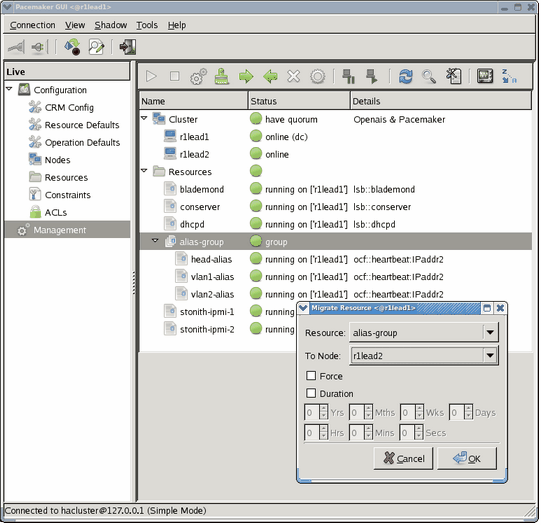Stop the selected resource with square icon
The height and width of the screenshot is (525, 541).
point(175,76)
